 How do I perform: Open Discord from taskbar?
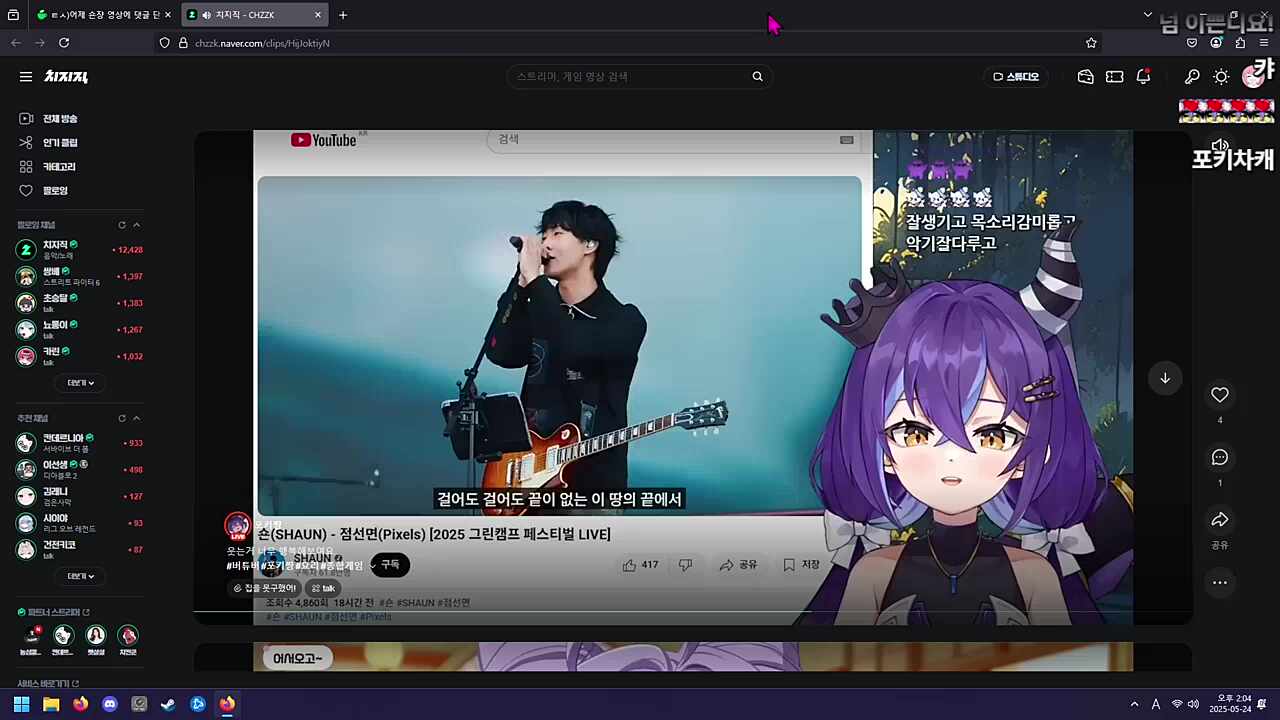110,704
